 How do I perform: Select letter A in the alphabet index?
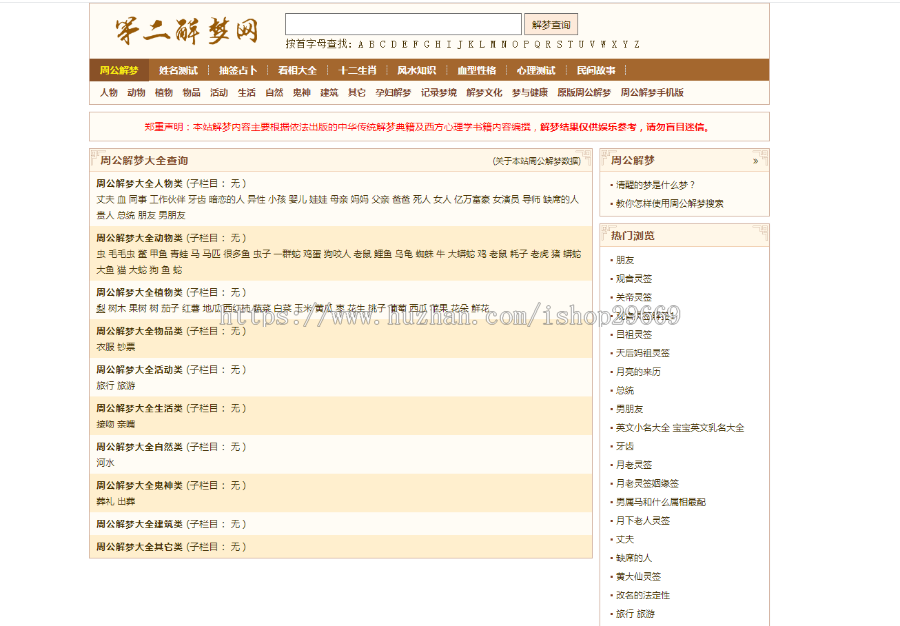[360, 44]
